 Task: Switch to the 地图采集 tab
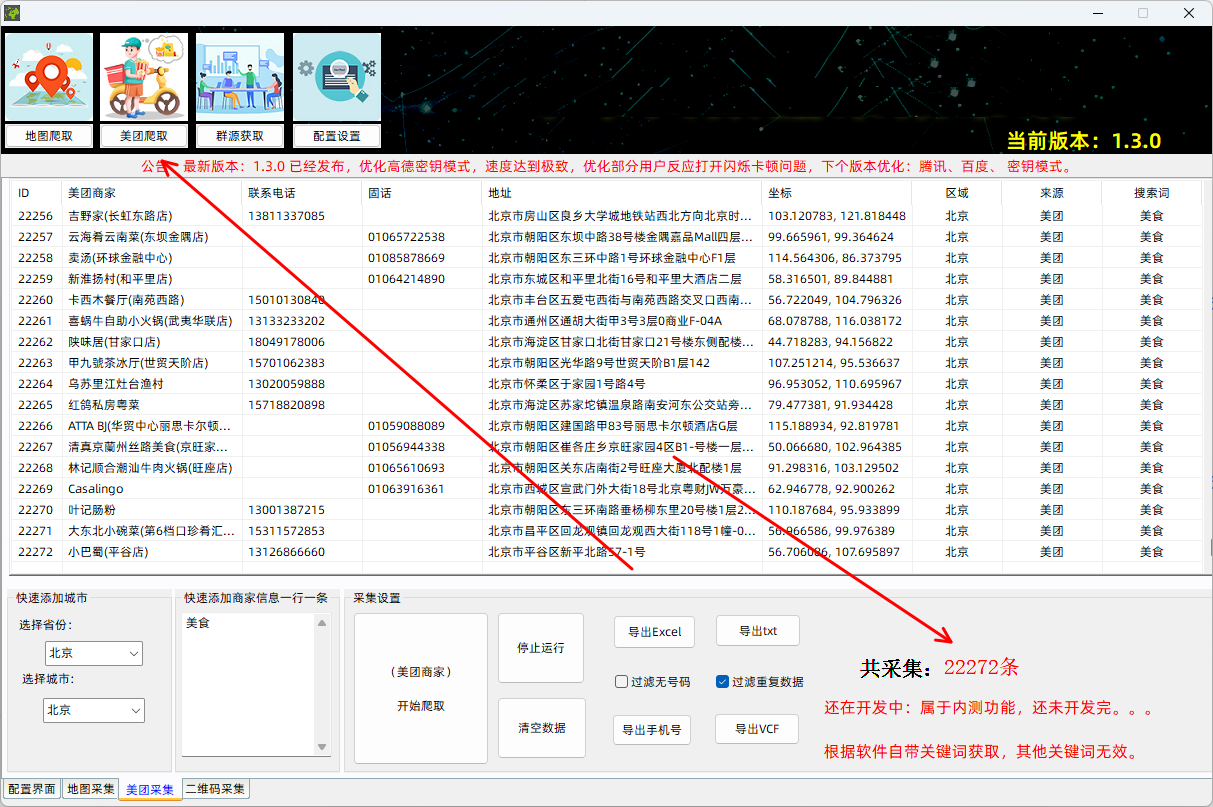pos(90,789)
